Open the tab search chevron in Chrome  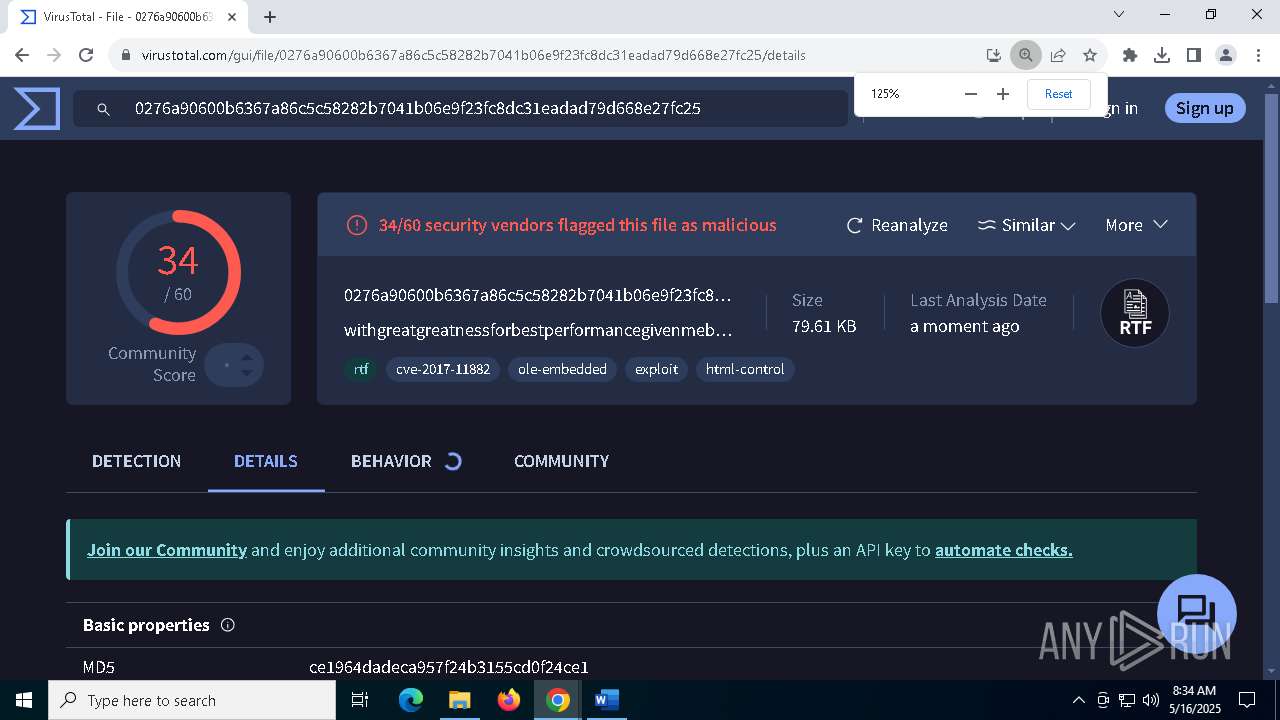tap(1119, 15)
